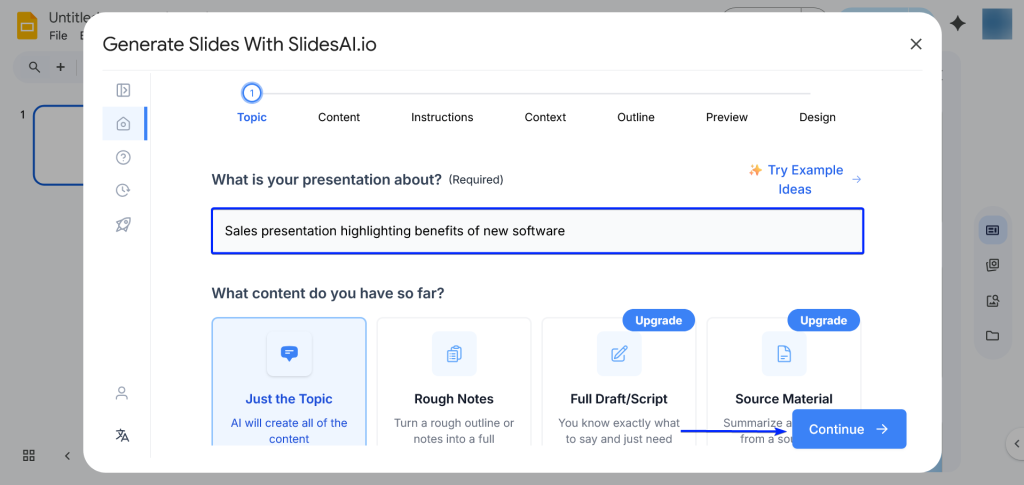Select the Rough Notes content option

coord(454,380)
